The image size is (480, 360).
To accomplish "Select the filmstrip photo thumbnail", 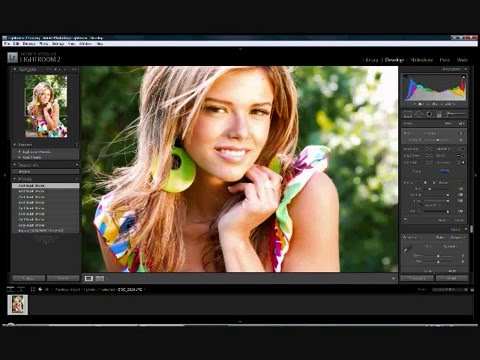I will tap(18, 304).
